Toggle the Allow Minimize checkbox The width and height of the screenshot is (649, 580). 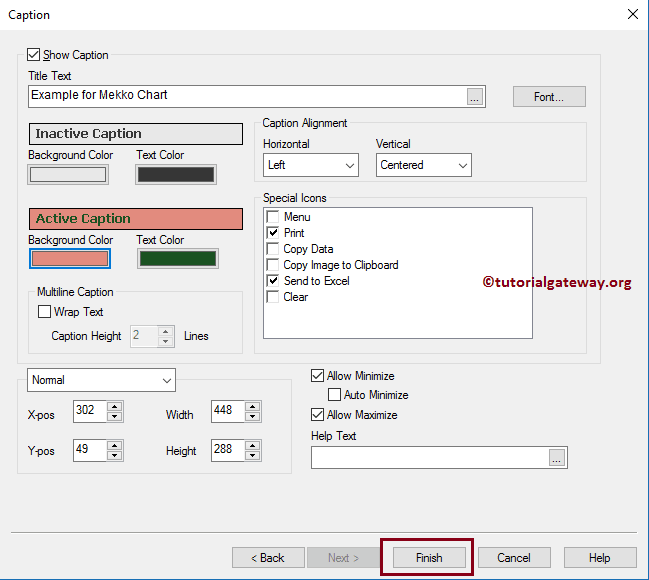(317, 375)
